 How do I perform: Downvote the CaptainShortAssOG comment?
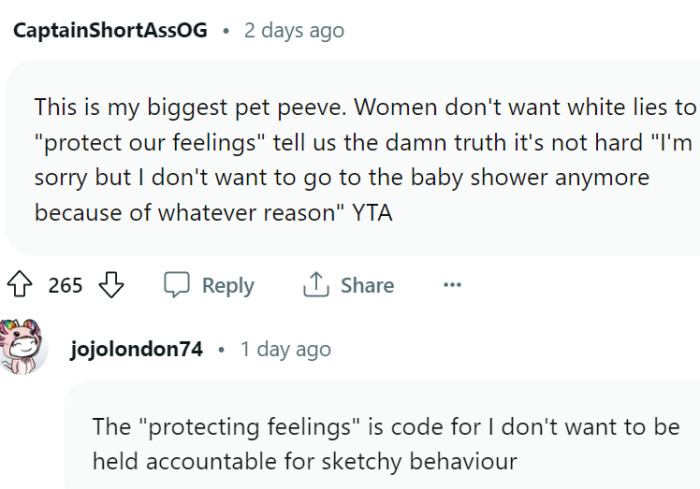(111, 286)
